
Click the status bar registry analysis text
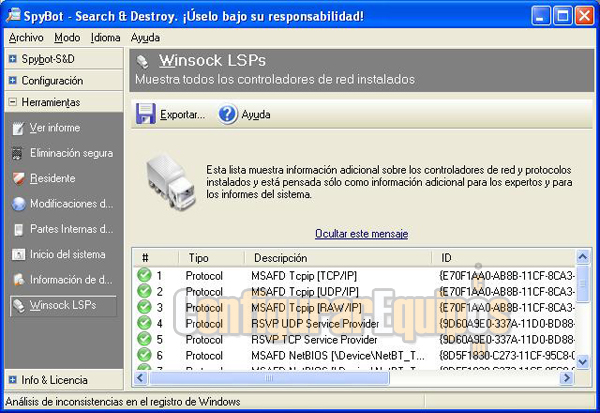point(123,402)
